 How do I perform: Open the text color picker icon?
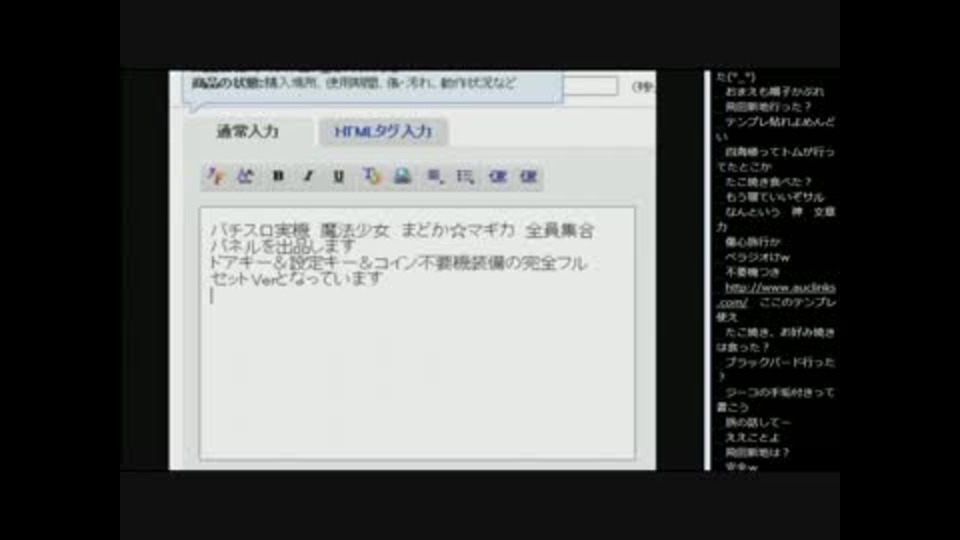371,176
